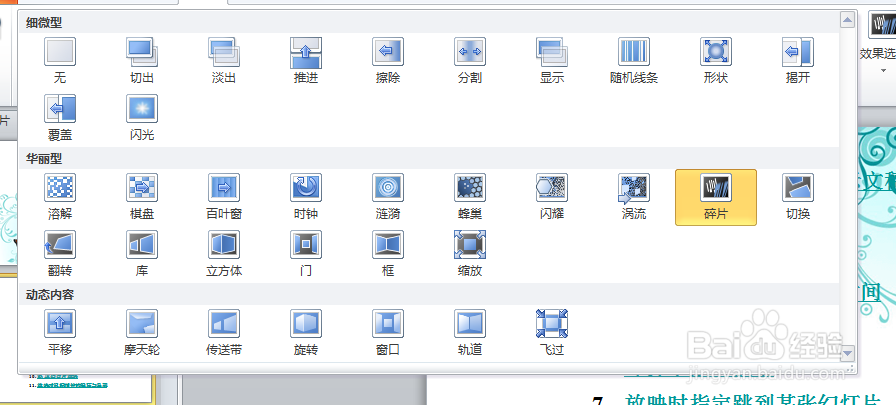Choose the 翻转 flip transition

tap(59, 254)
